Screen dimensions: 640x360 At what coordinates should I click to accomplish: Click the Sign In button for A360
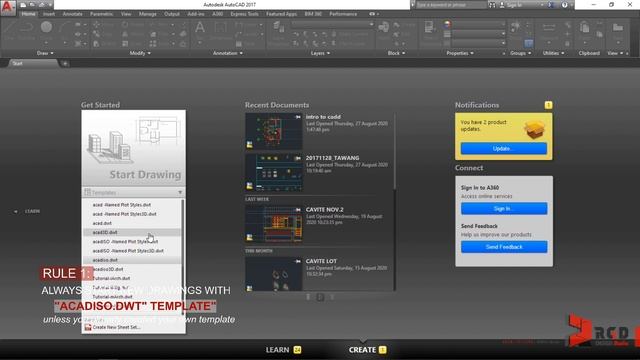(x=504, y=209)
